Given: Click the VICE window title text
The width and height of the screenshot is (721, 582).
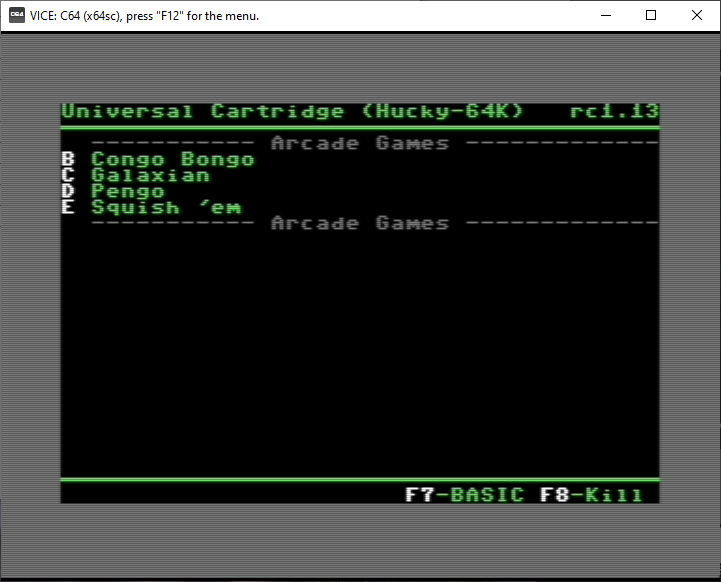Looking at the screenshot, I should pos(144,16).
